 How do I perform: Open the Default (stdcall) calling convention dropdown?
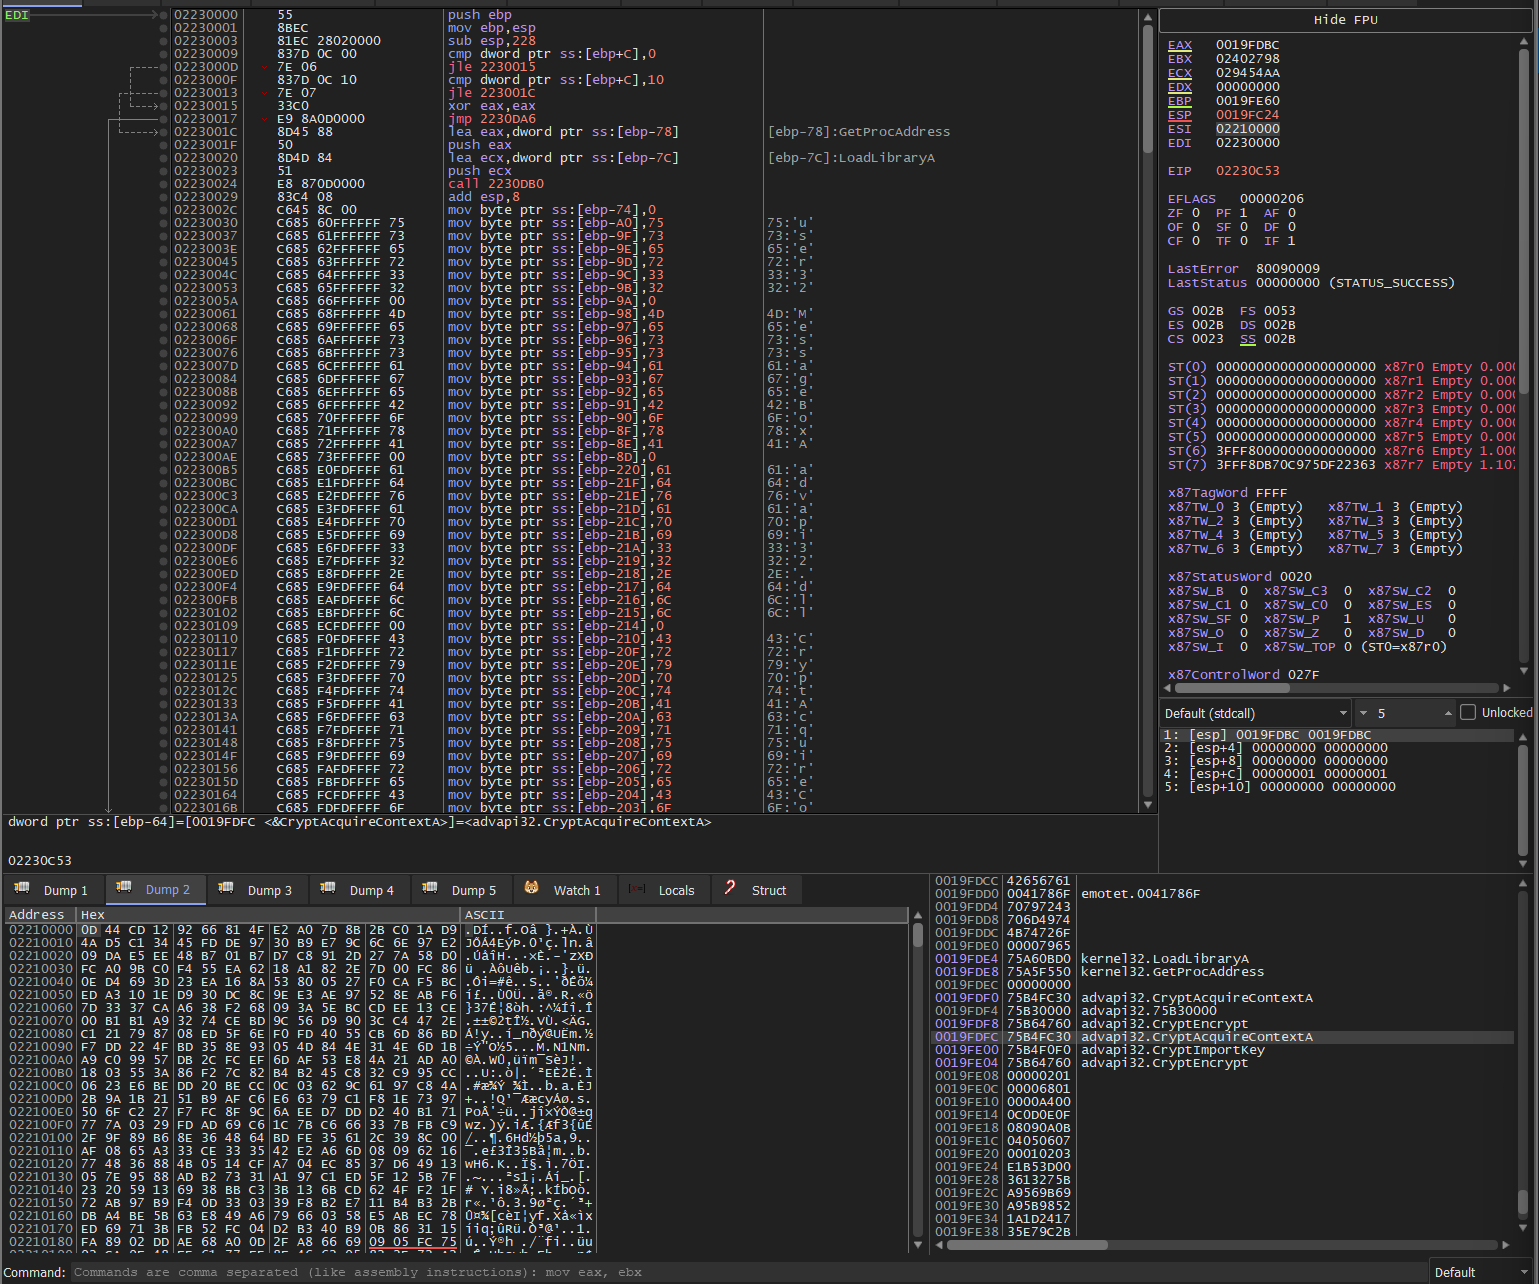[1256, 713]
